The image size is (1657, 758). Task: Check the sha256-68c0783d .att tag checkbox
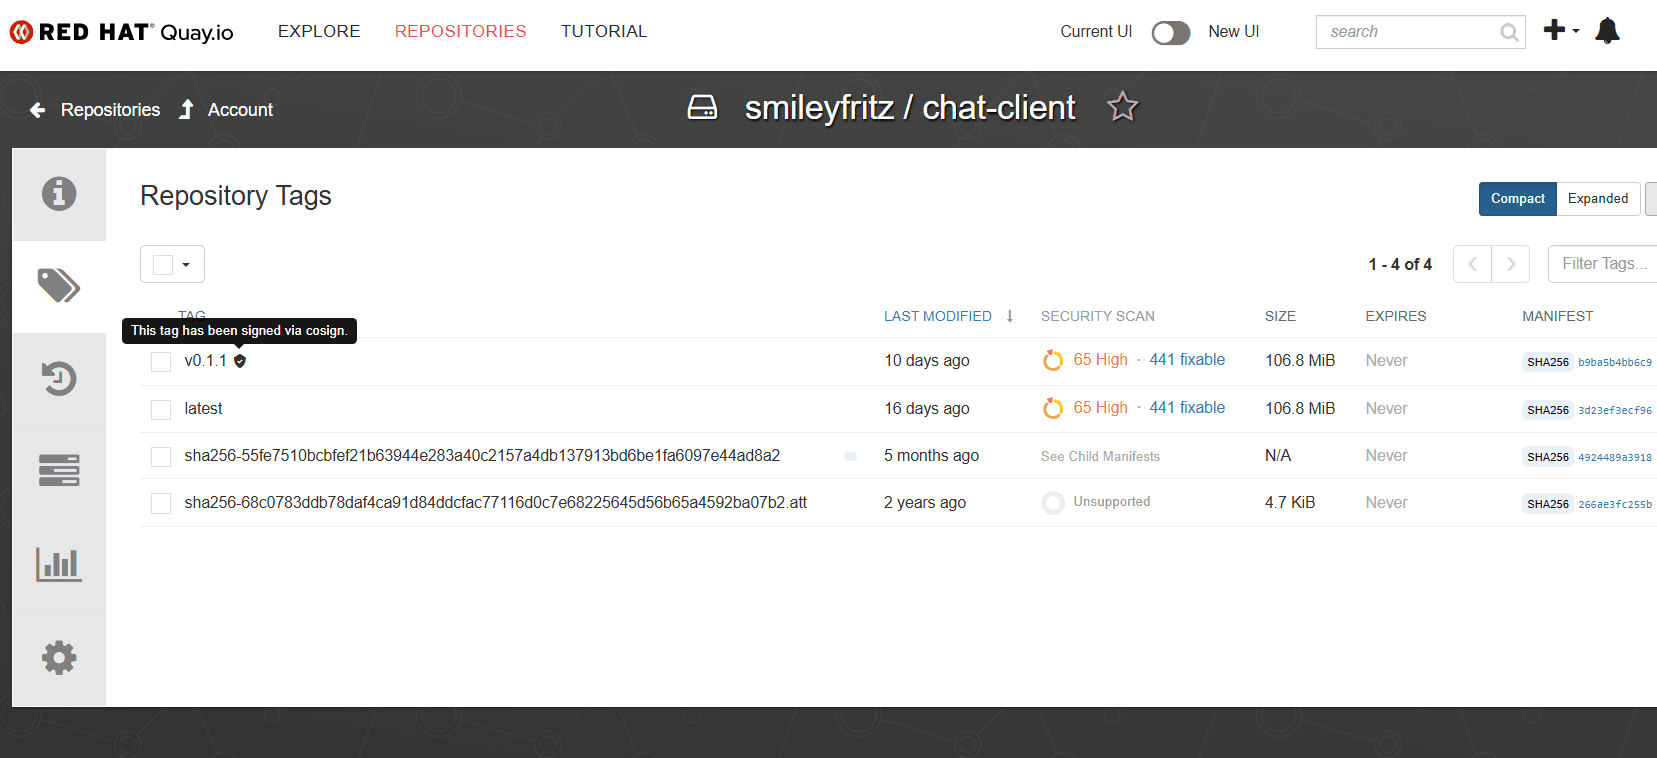(161, 504)
